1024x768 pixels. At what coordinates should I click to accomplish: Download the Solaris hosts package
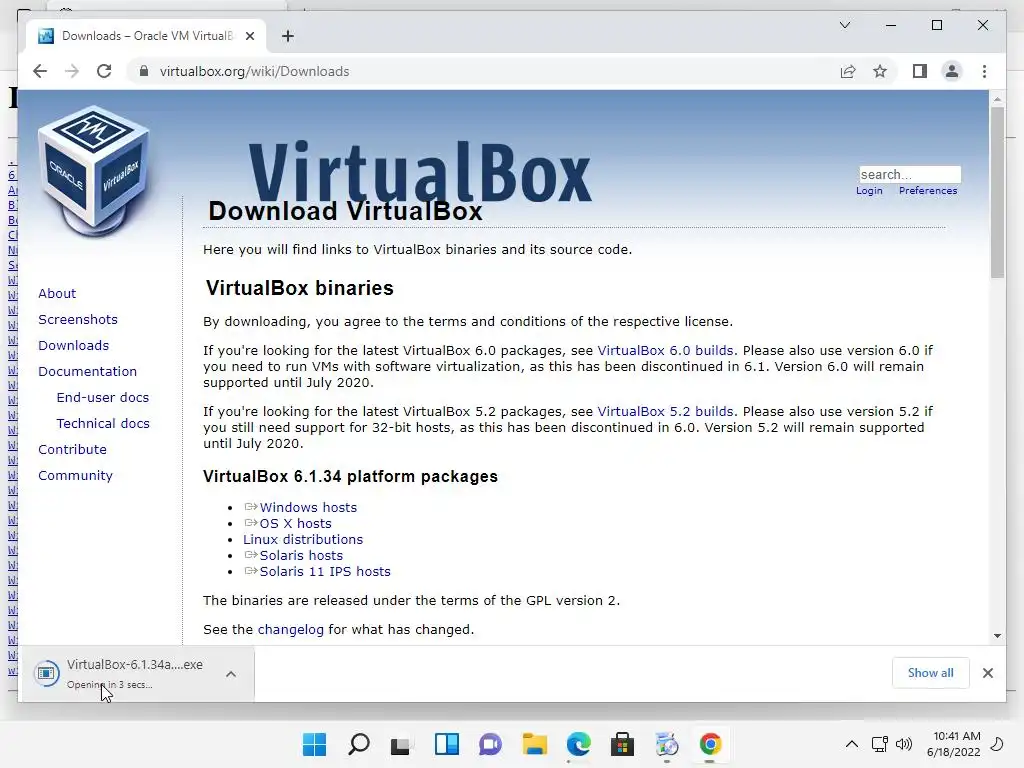301,556
